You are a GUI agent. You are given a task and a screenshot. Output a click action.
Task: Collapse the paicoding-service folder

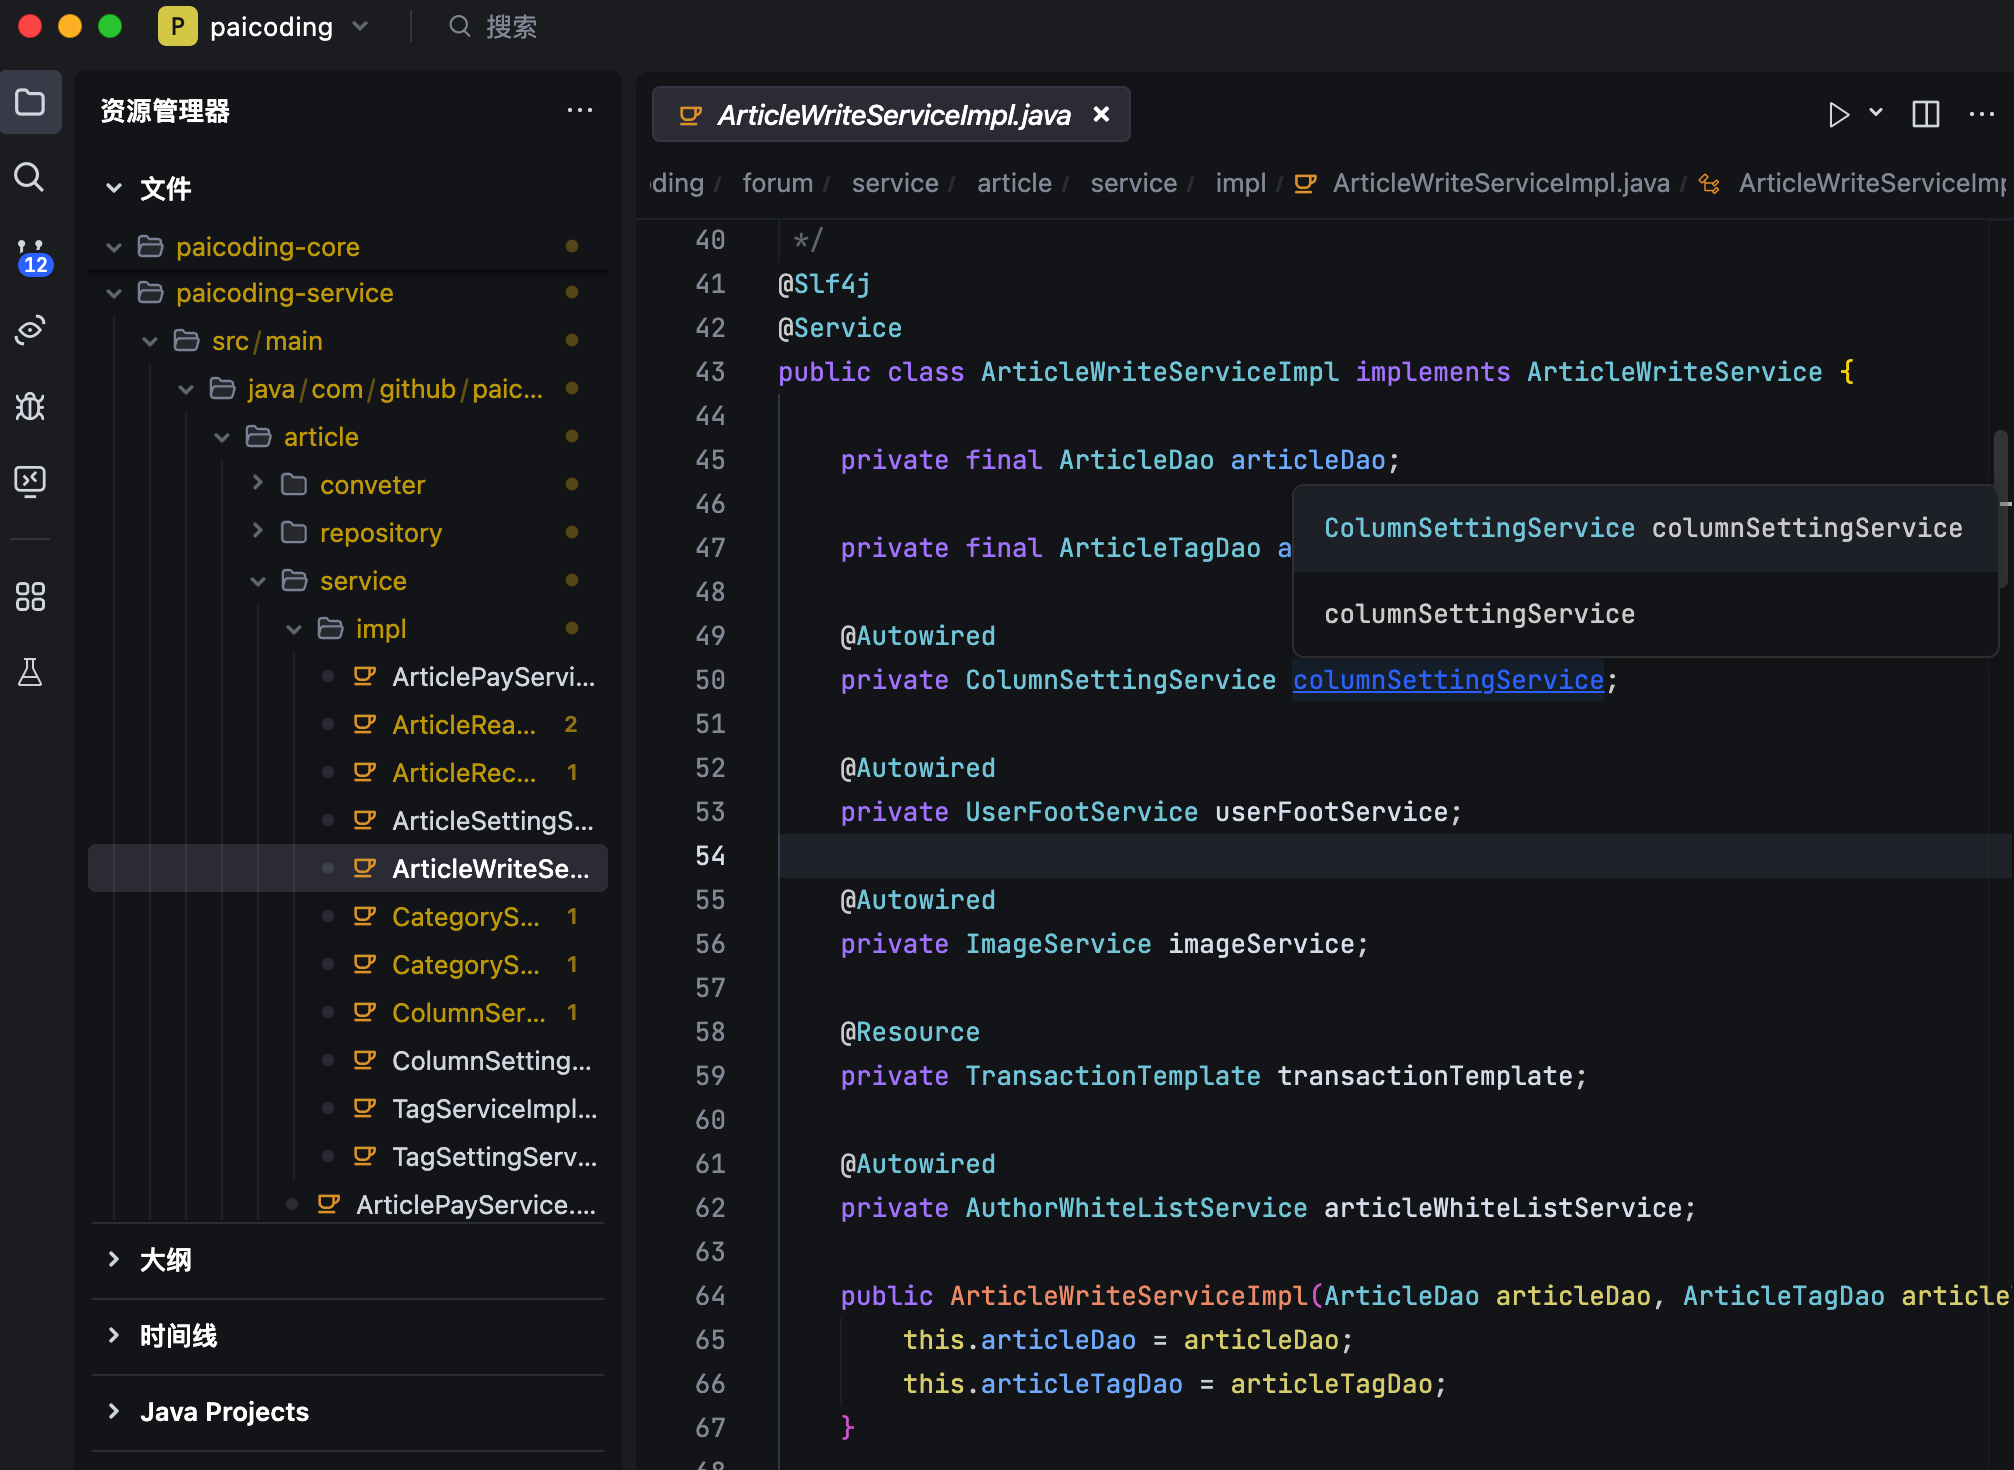[x=114, y=293]
